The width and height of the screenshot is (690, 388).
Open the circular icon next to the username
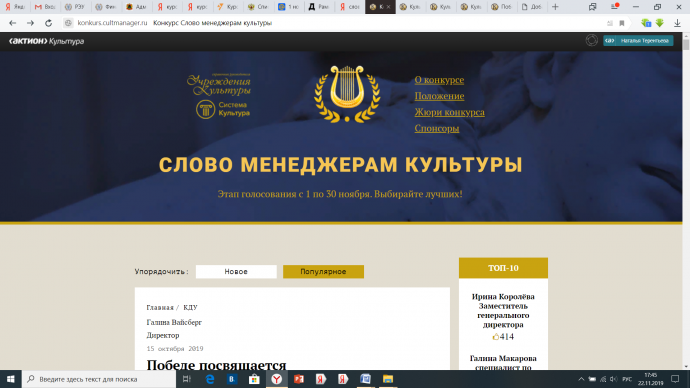tap(591, 40)
